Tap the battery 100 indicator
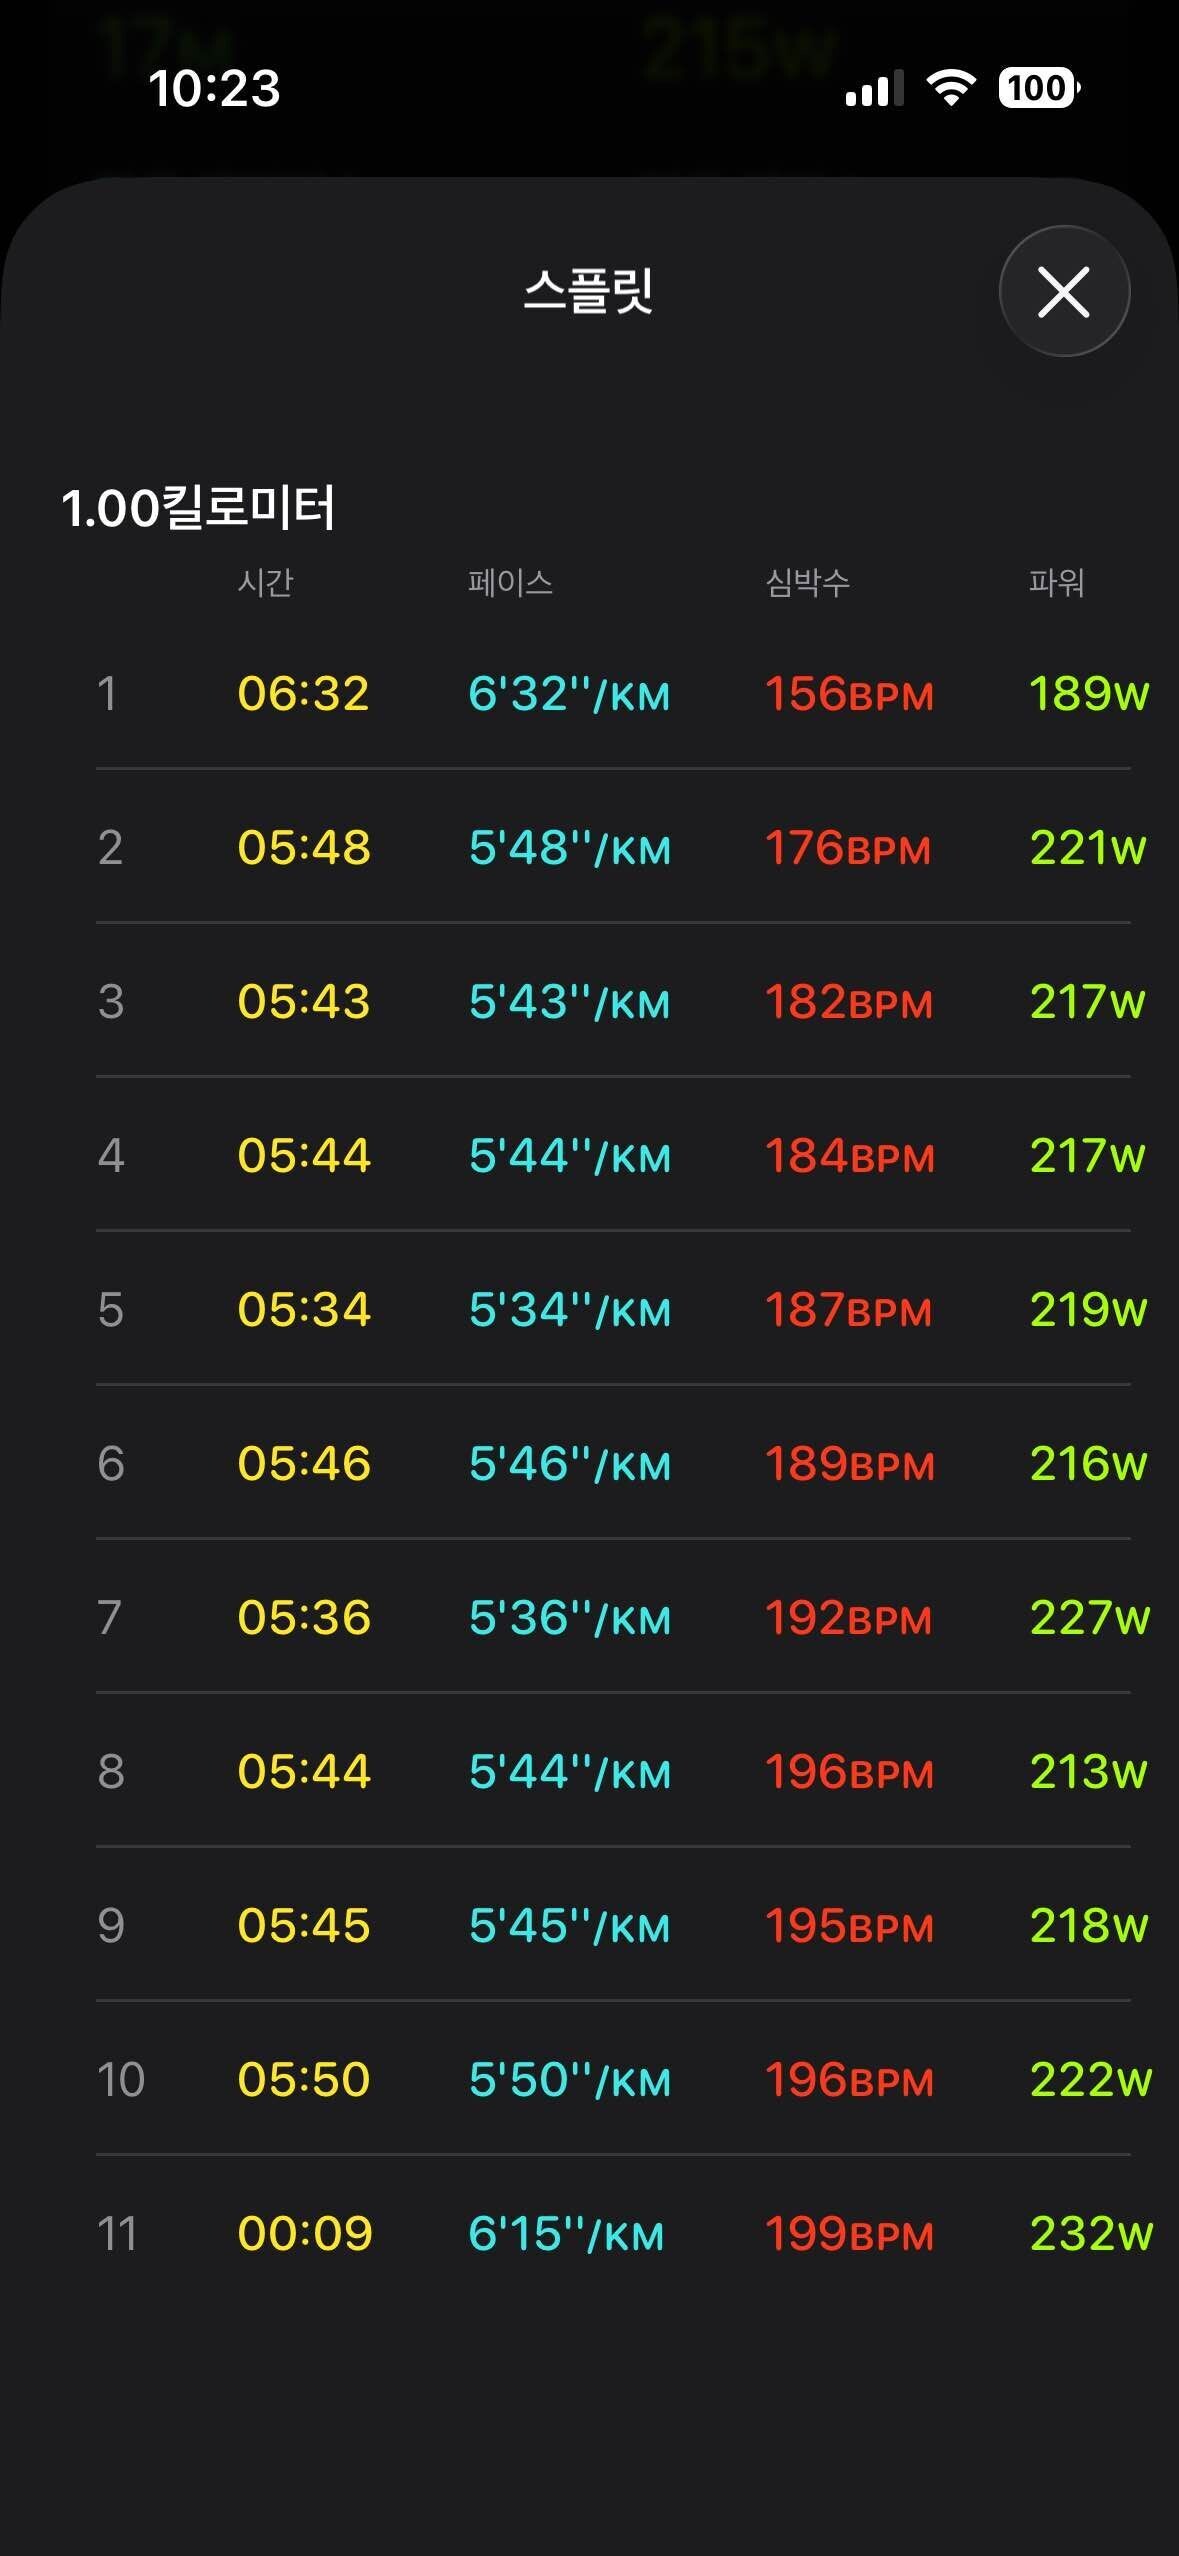The image size is (1179, 2556). pyautogui.click(x=1038, y=88)
